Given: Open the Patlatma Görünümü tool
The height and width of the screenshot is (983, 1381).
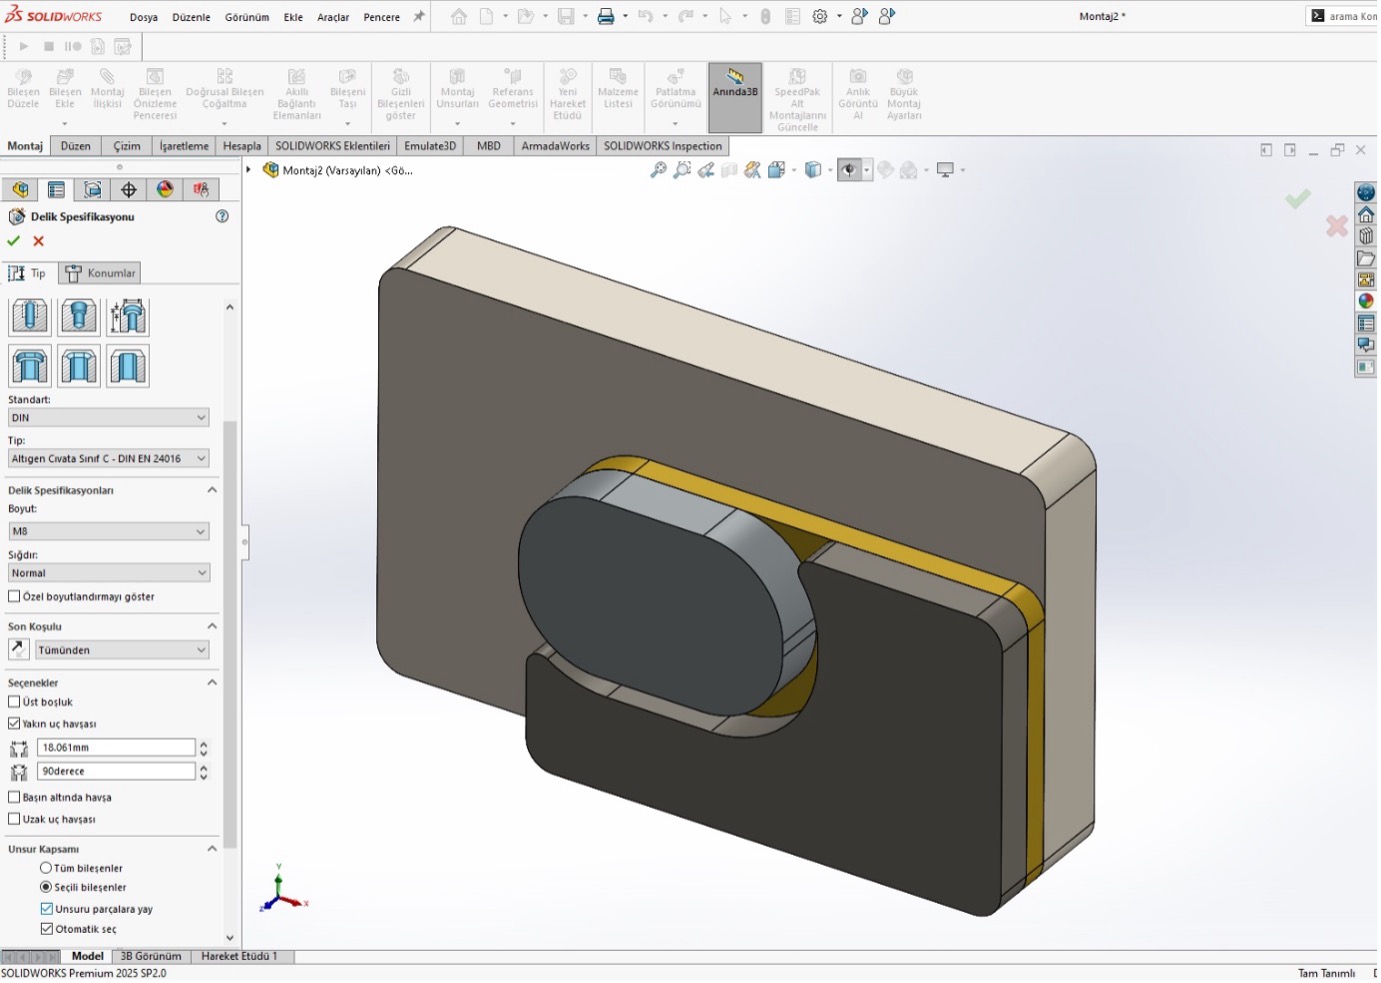Looking at the screenshot, I should pos(675,90).
